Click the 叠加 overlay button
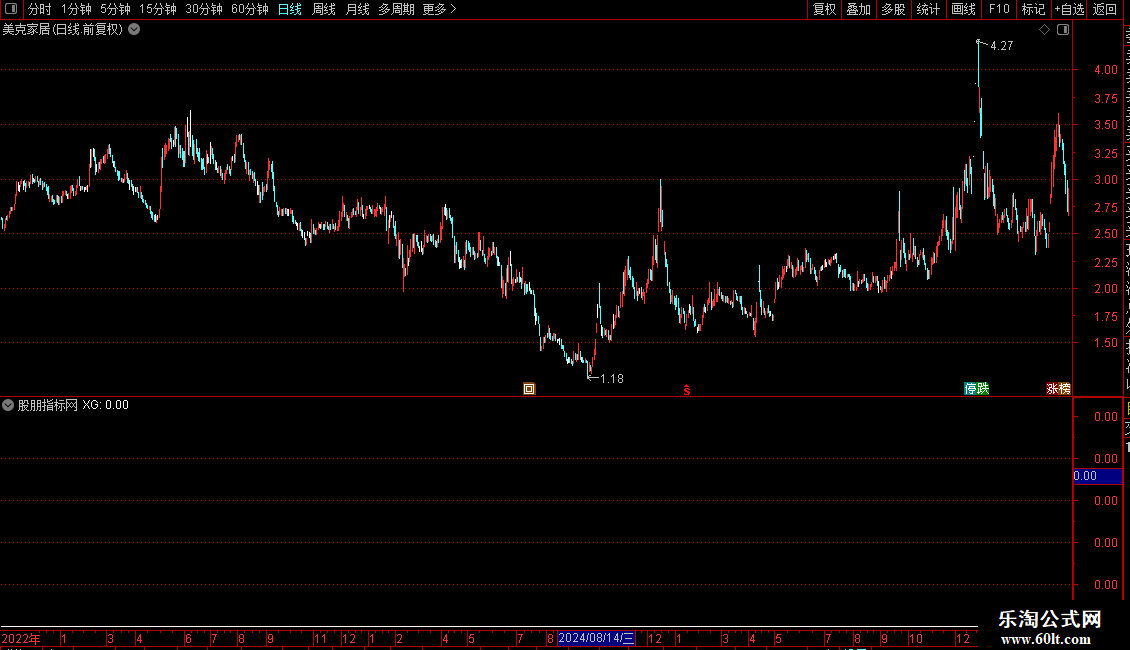Screen dimensions: 1130x650 [858, 9]
